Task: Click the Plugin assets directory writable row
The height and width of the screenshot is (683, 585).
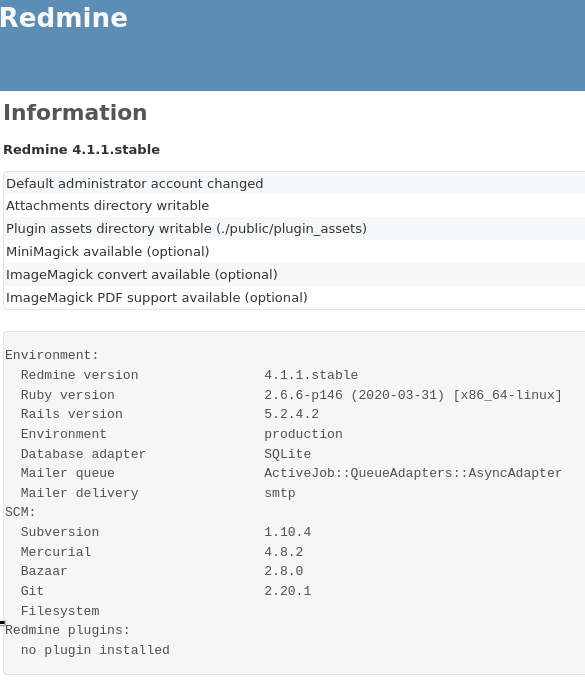Action: pos(294,229)
